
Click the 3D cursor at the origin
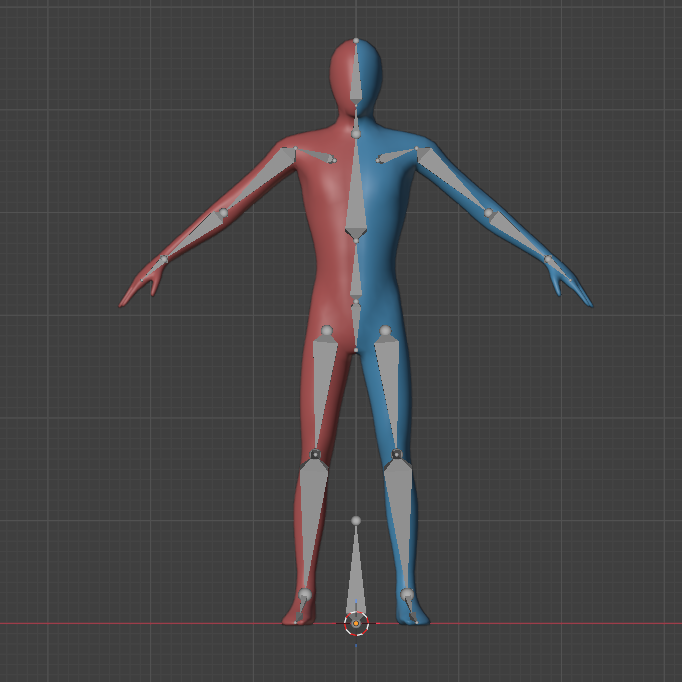point(356,623)
